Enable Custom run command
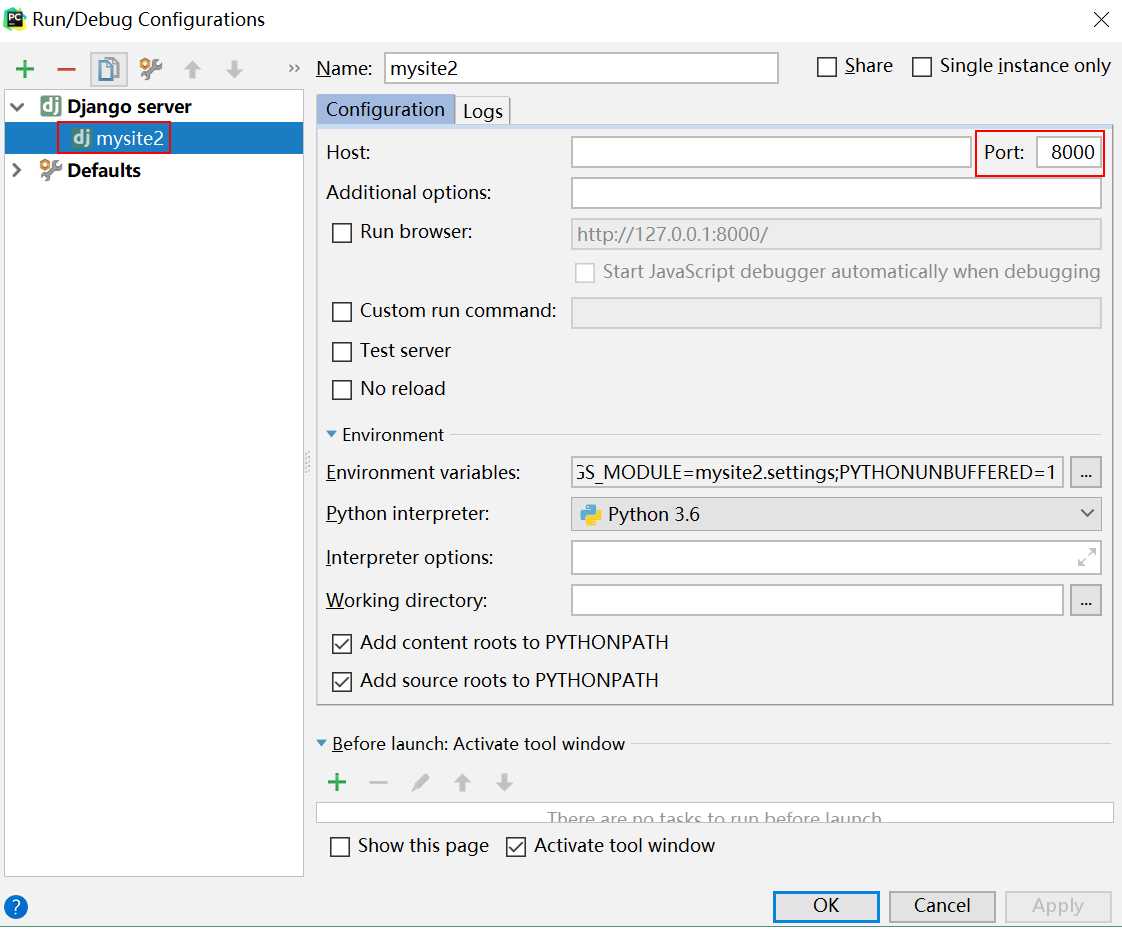Viewport: 1122px width, 935px height. (342, 312)
